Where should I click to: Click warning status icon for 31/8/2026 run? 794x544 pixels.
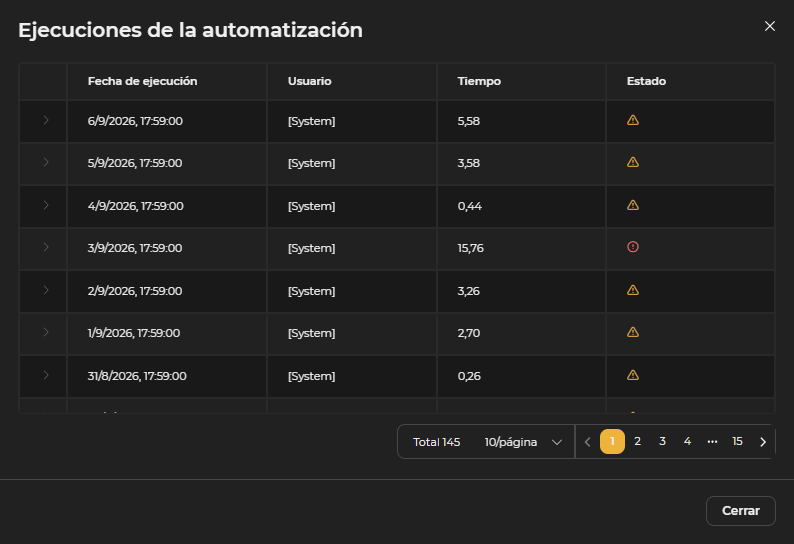(632, 376)
